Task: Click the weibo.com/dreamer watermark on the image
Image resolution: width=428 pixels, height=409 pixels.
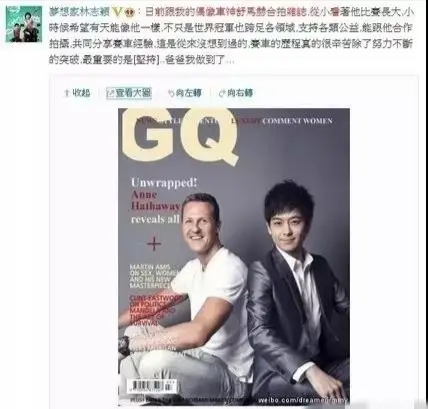Action: click(303, 400)
